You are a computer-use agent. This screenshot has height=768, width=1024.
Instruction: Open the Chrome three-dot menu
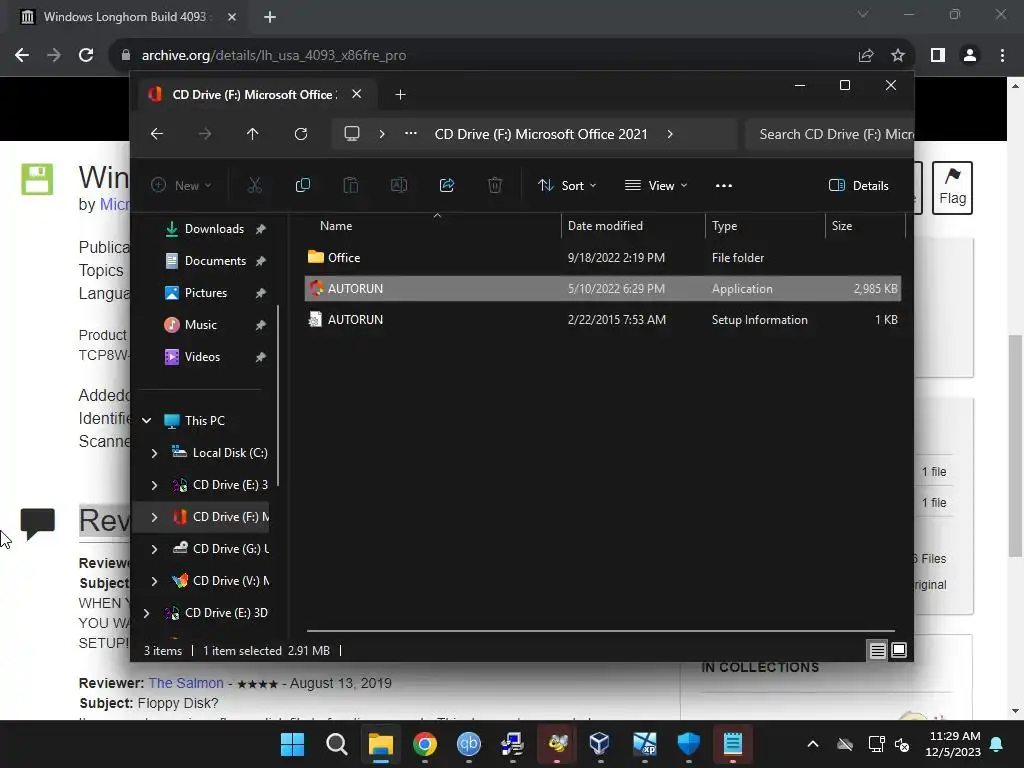(1002, 56)
